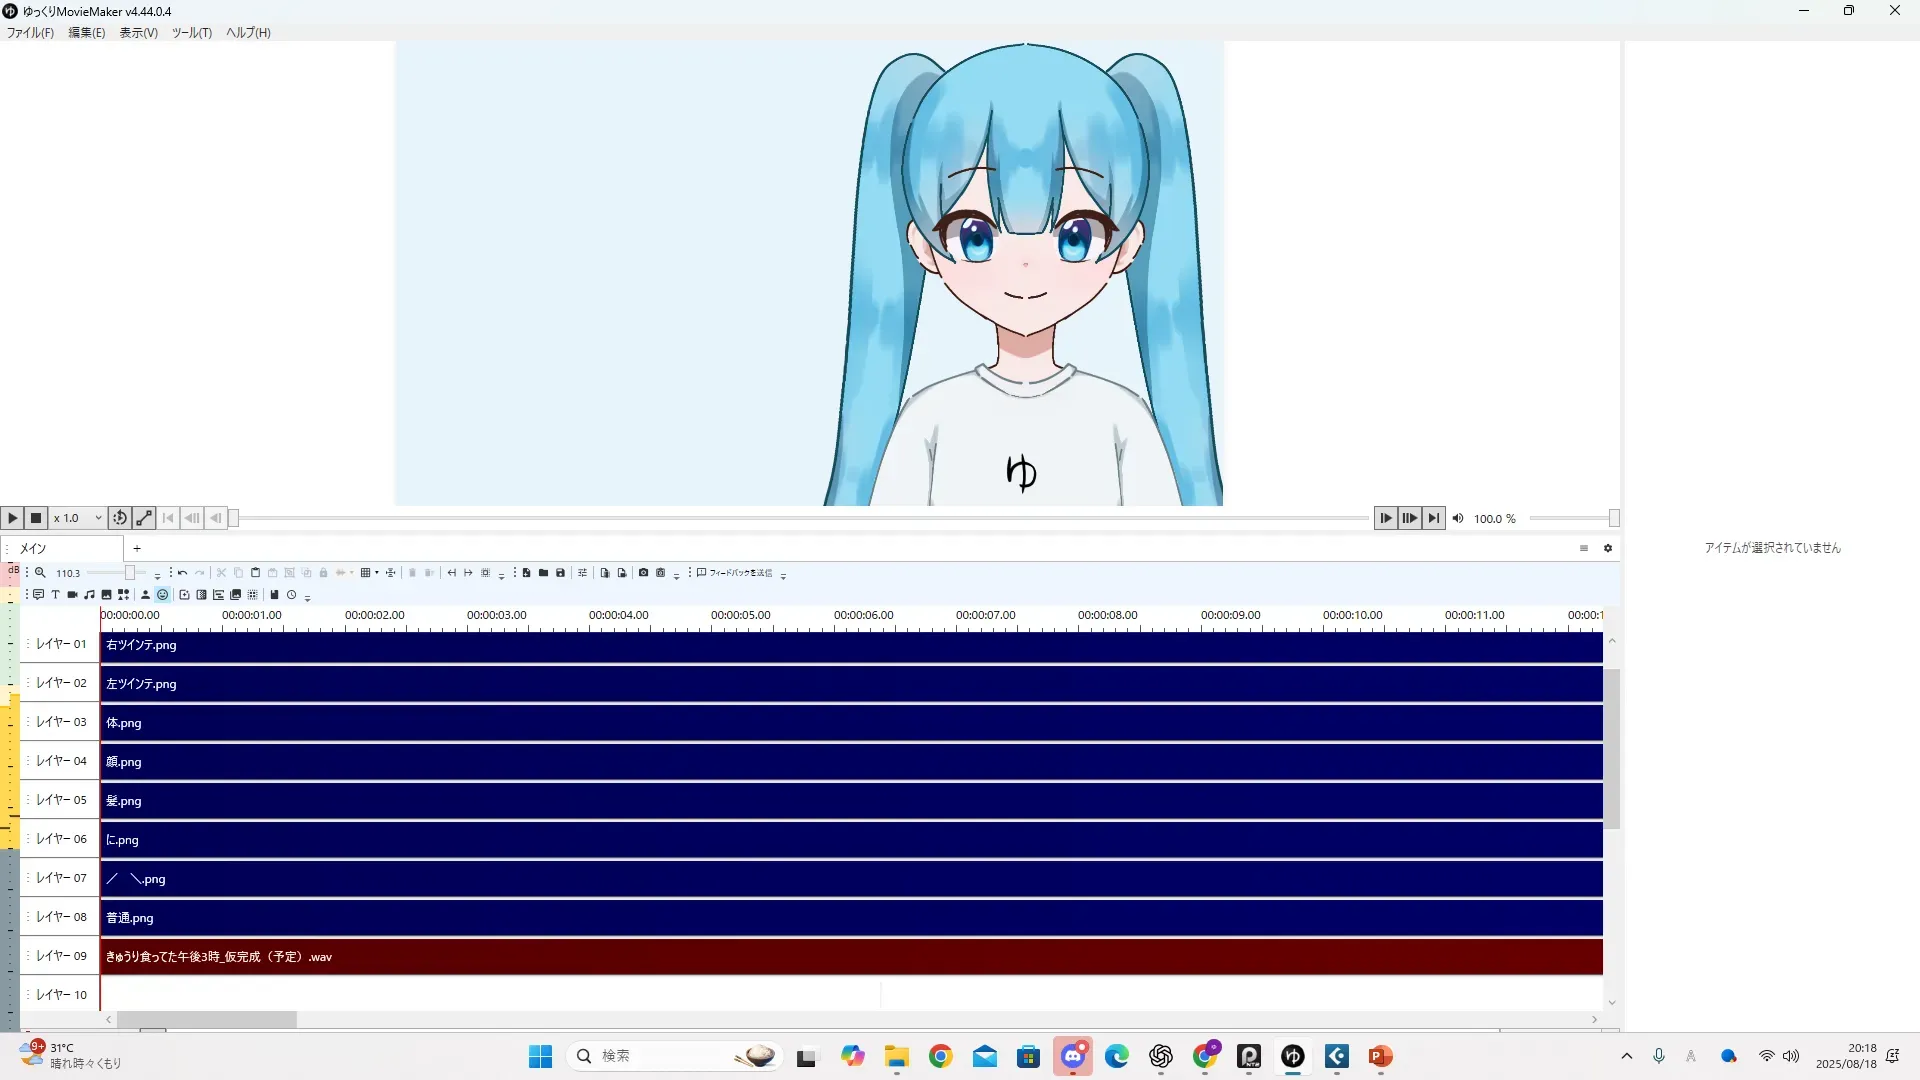Click the play button below preview
Viewport: 1920px width, 1080px height.
point(12,518)
